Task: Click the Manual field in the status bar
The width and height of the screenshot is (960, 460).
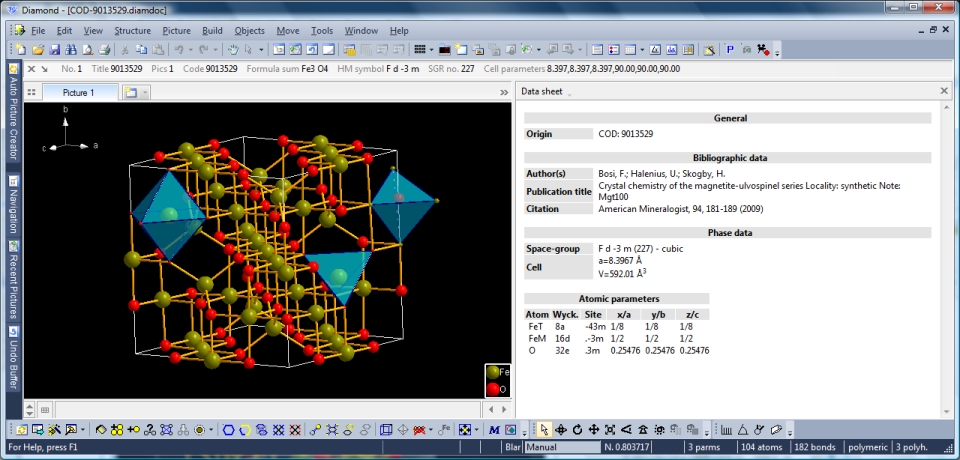Action: click(x=560, y=447)
